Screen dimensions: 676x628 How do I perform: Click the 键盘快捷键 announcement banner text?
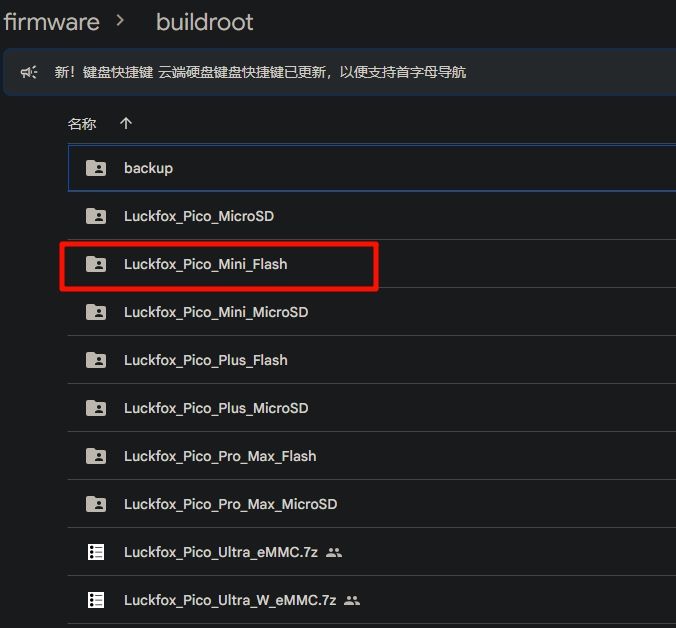coord(260,72)
